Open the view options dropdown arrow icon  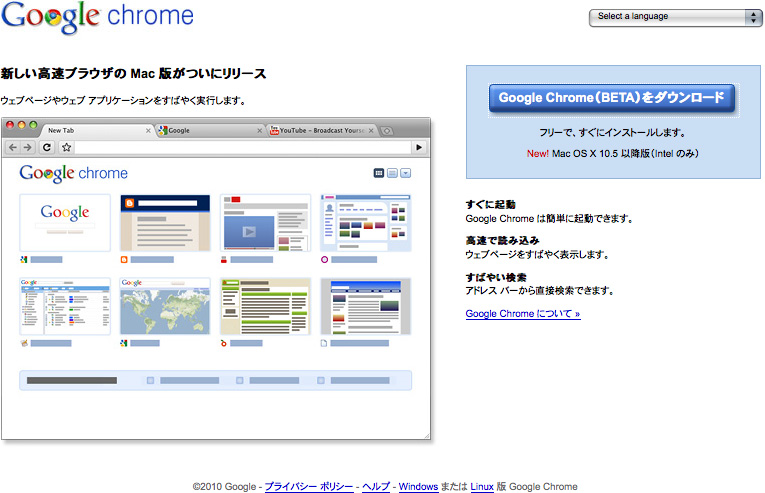[x=405, y=173]
